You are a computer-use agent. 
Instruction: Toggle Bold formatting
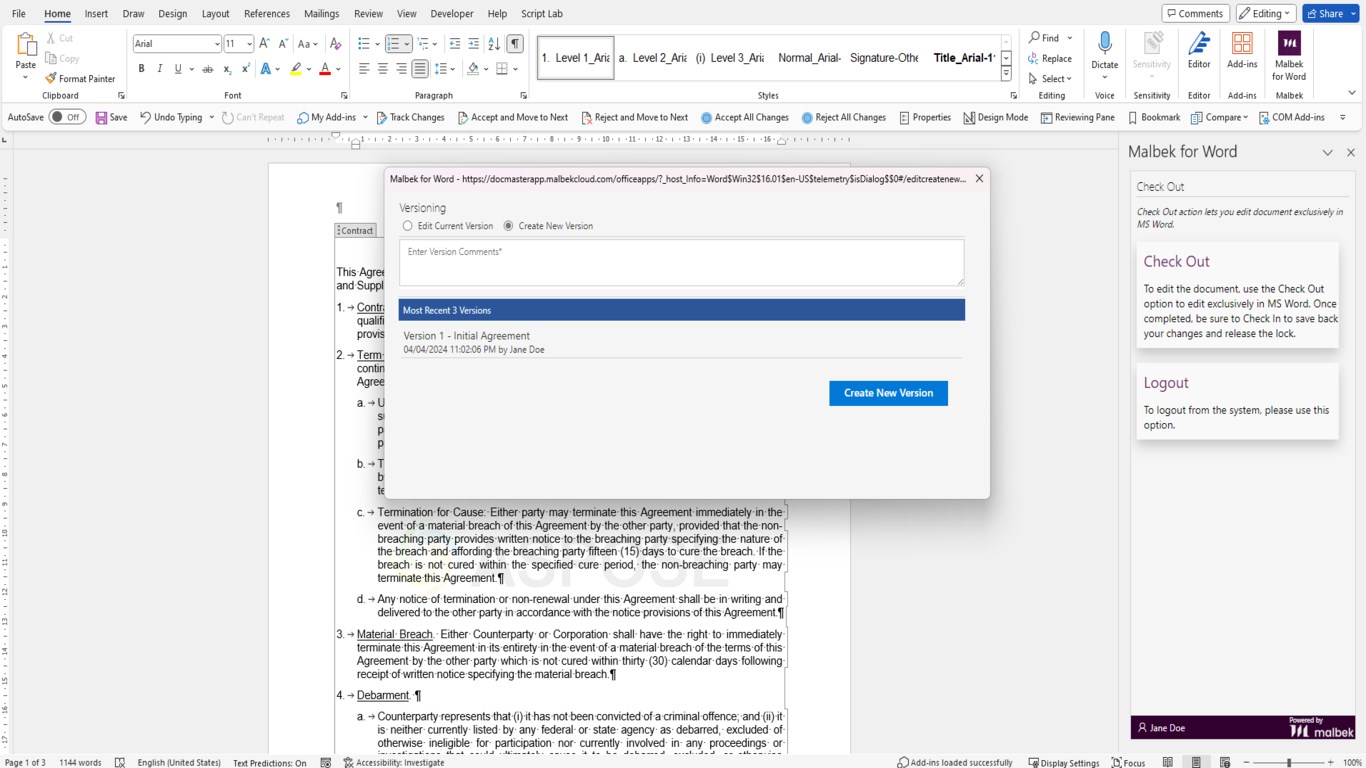(142, 69)
